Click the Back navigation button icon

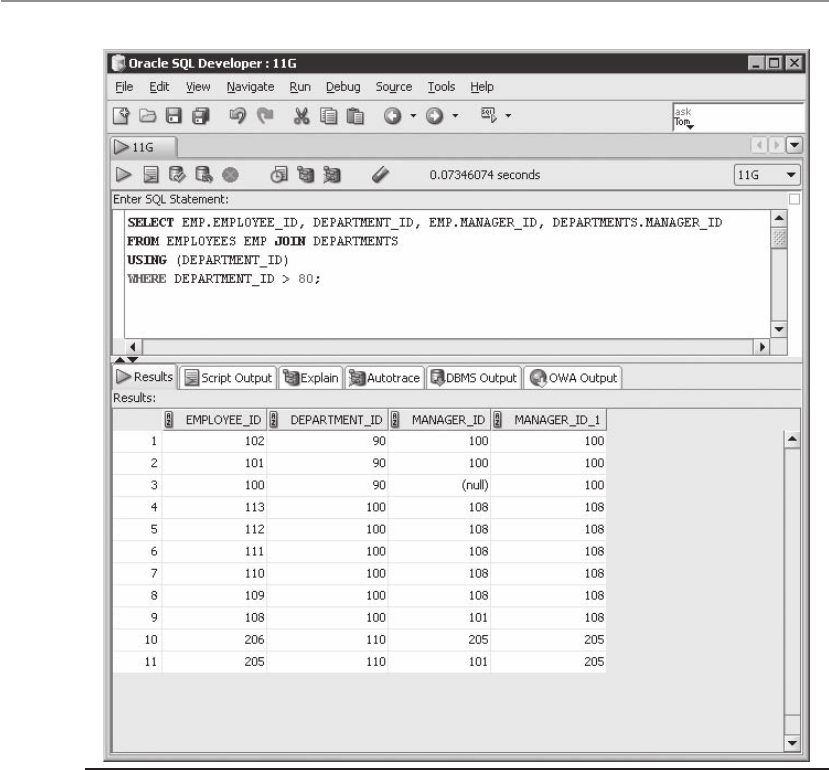tap(392, 116)
